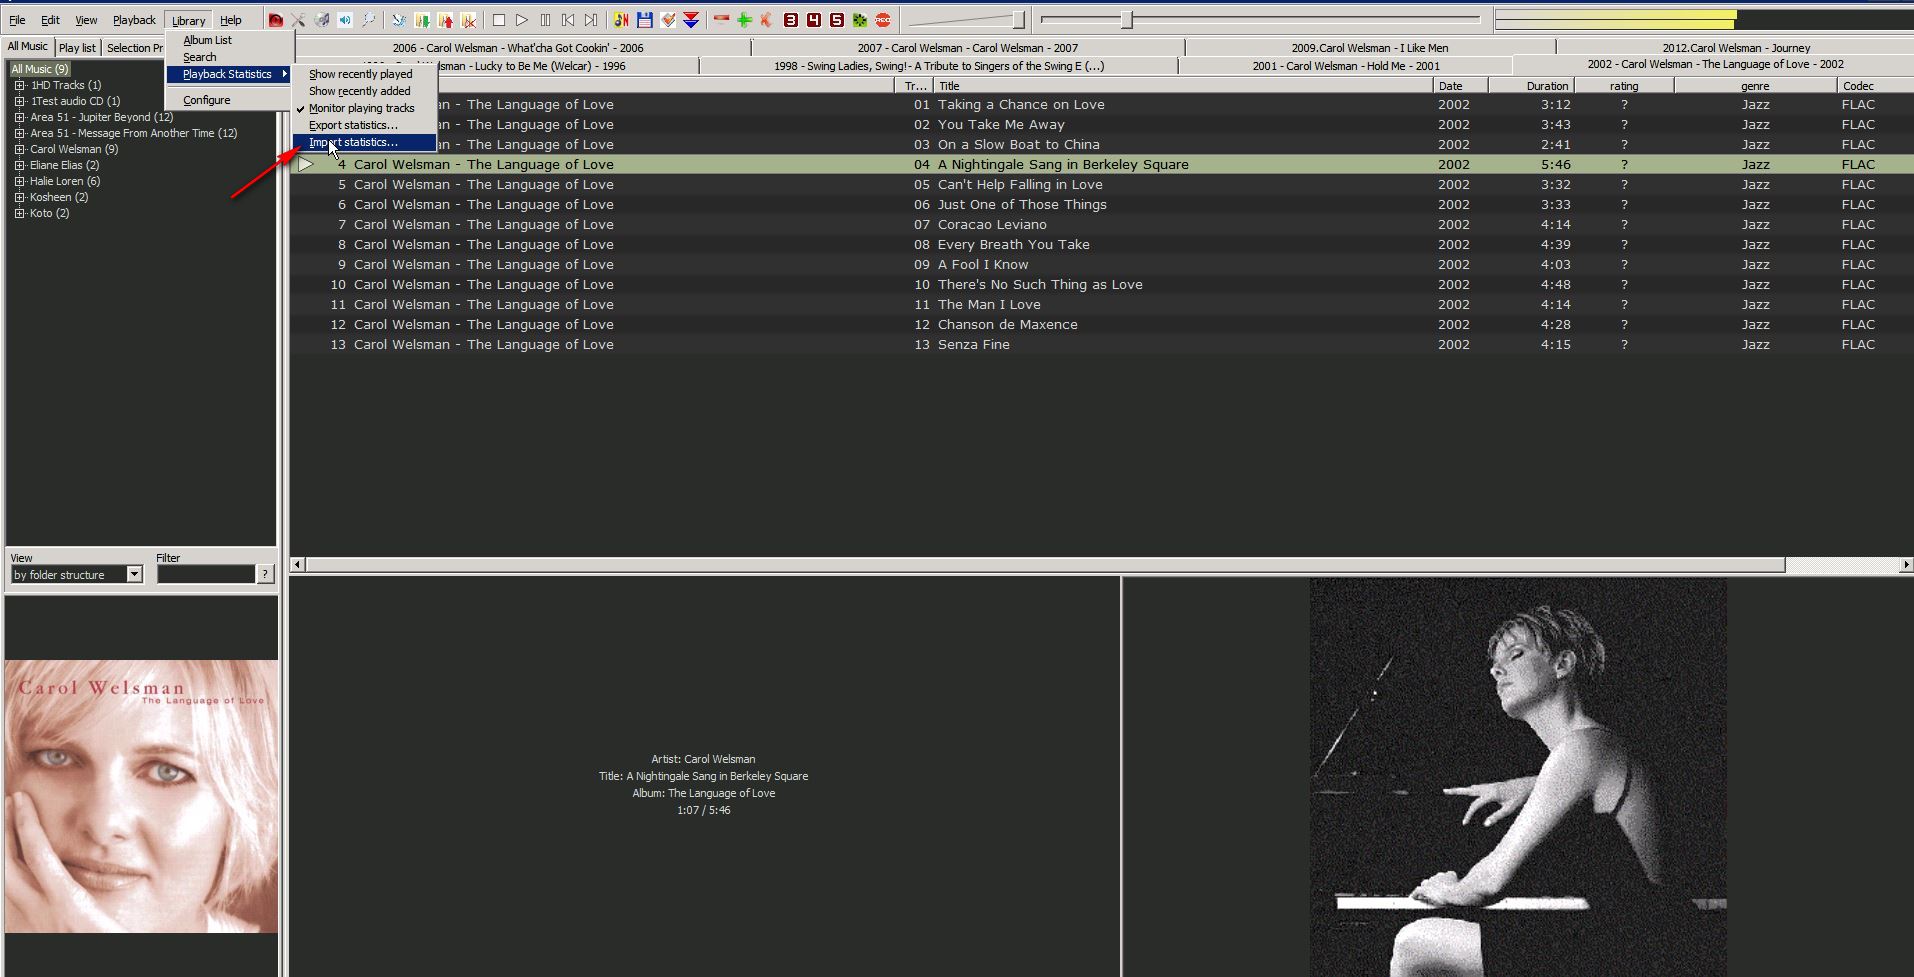The image size is (1914, 977).
Task: Click the green plus toolbar icon
Action: tap(744, 20)
